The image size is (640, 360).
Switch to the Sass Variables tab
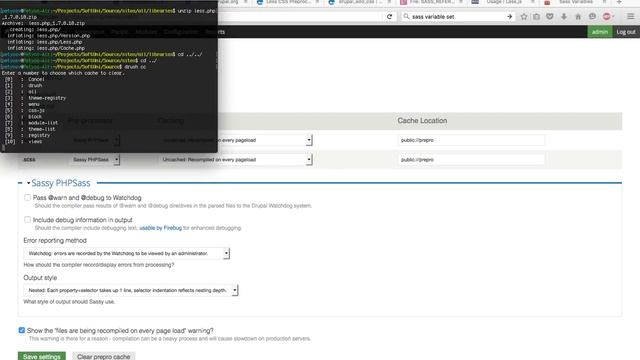click(576, 2)
